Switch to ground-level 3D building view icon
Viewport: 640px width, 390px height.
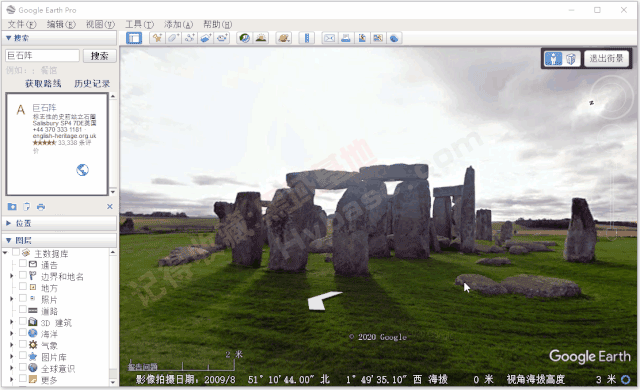coord(571,59)
